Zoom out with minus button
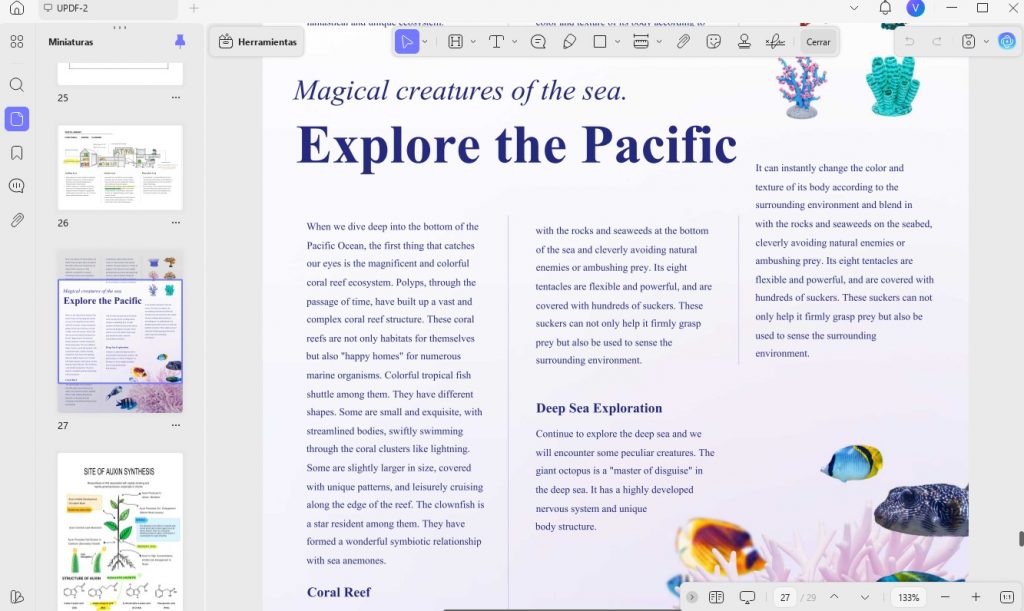 tap(945, 597)
